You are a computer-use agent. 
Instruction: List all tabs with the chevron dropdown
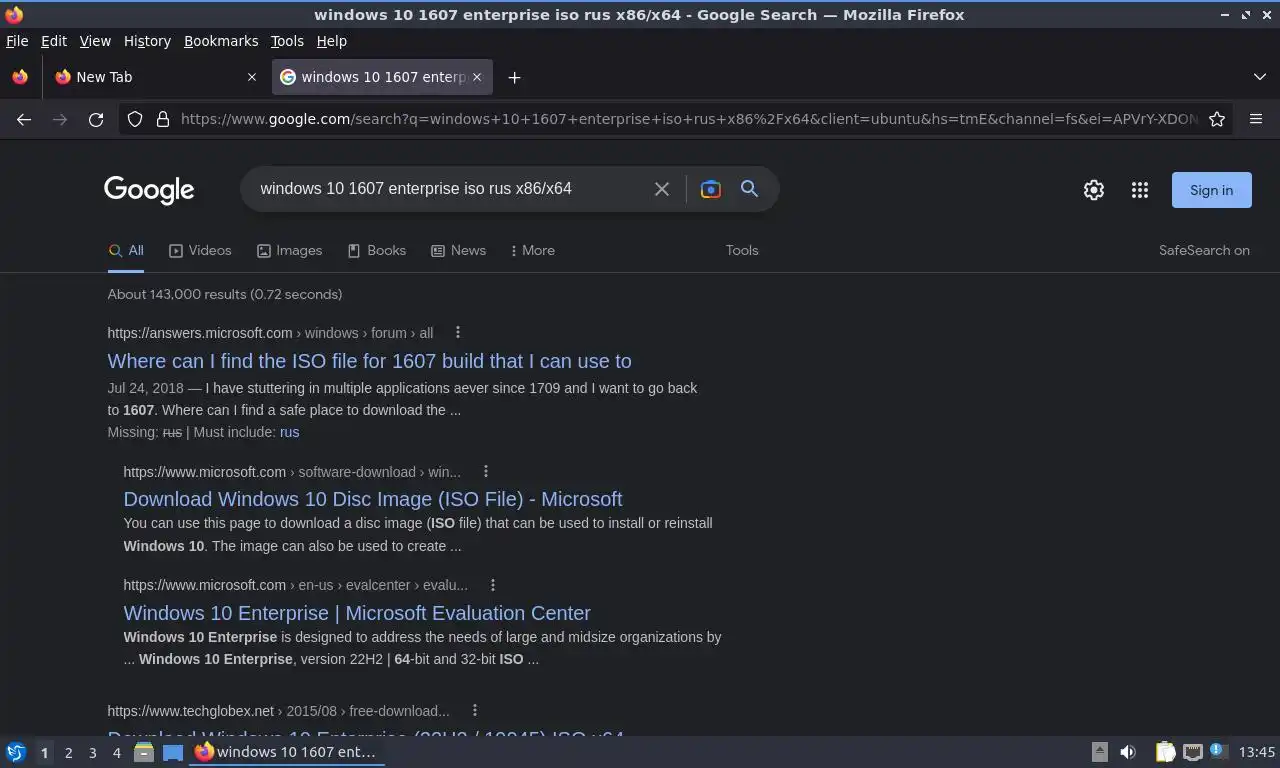pos(1259,77)
